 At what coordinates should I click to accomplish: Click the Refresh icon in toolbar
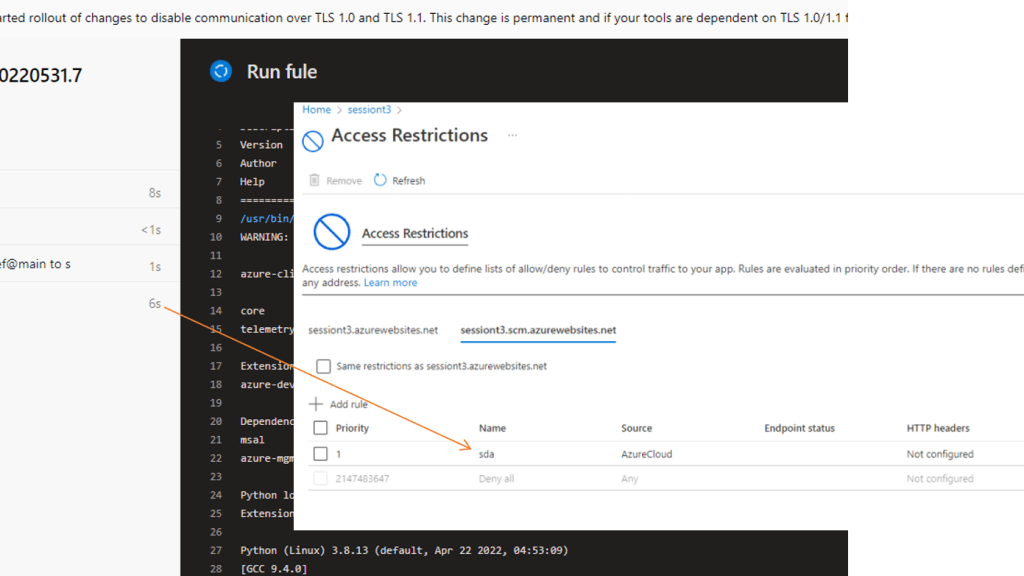(380, 180)
